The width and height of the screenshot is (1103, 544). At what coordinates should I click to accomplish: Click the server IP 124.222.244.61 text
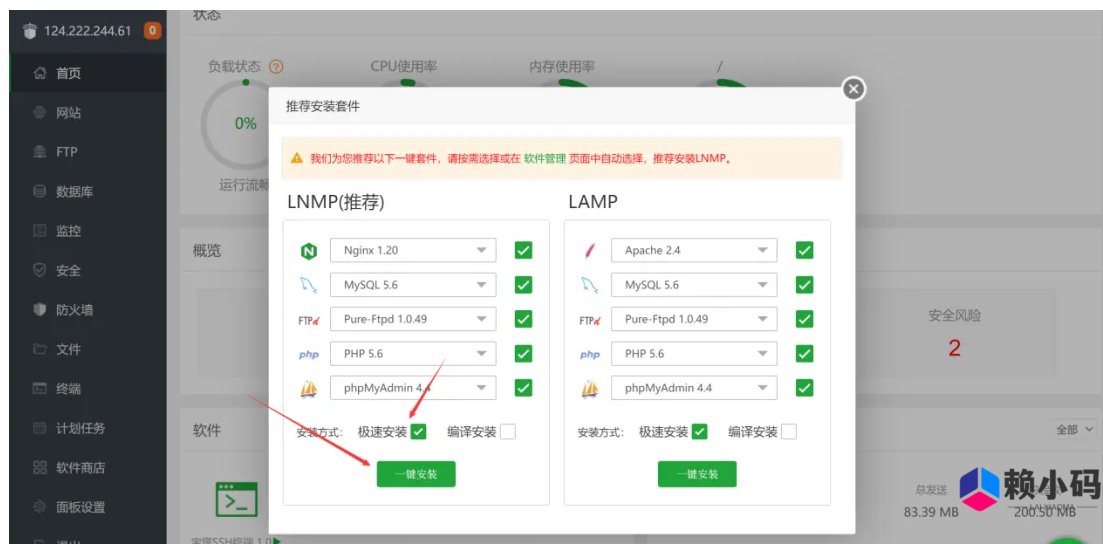87,31
